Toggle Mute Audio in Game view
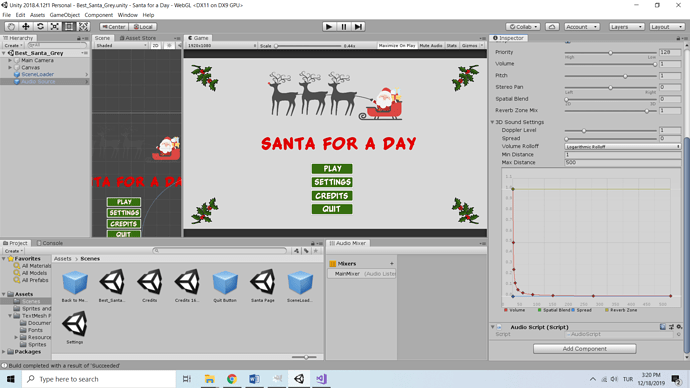This screenshot has width=690, height=388. click(x=431, y=45)
